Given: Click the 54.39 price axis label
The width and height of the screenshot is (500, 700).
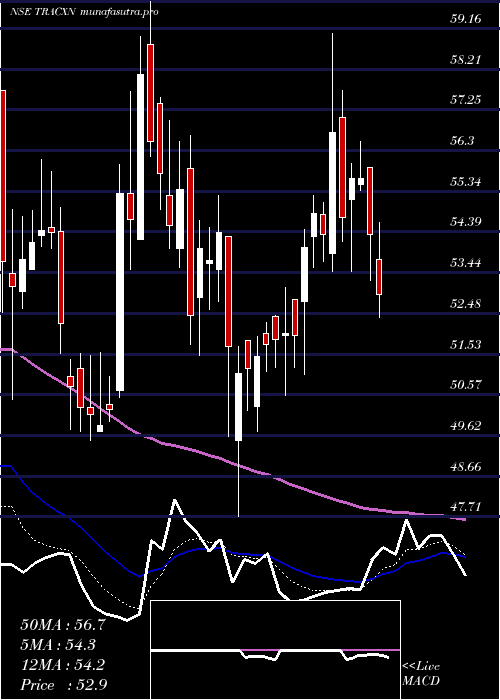Looking at the screenshot, I should click(x=465, y=222).
